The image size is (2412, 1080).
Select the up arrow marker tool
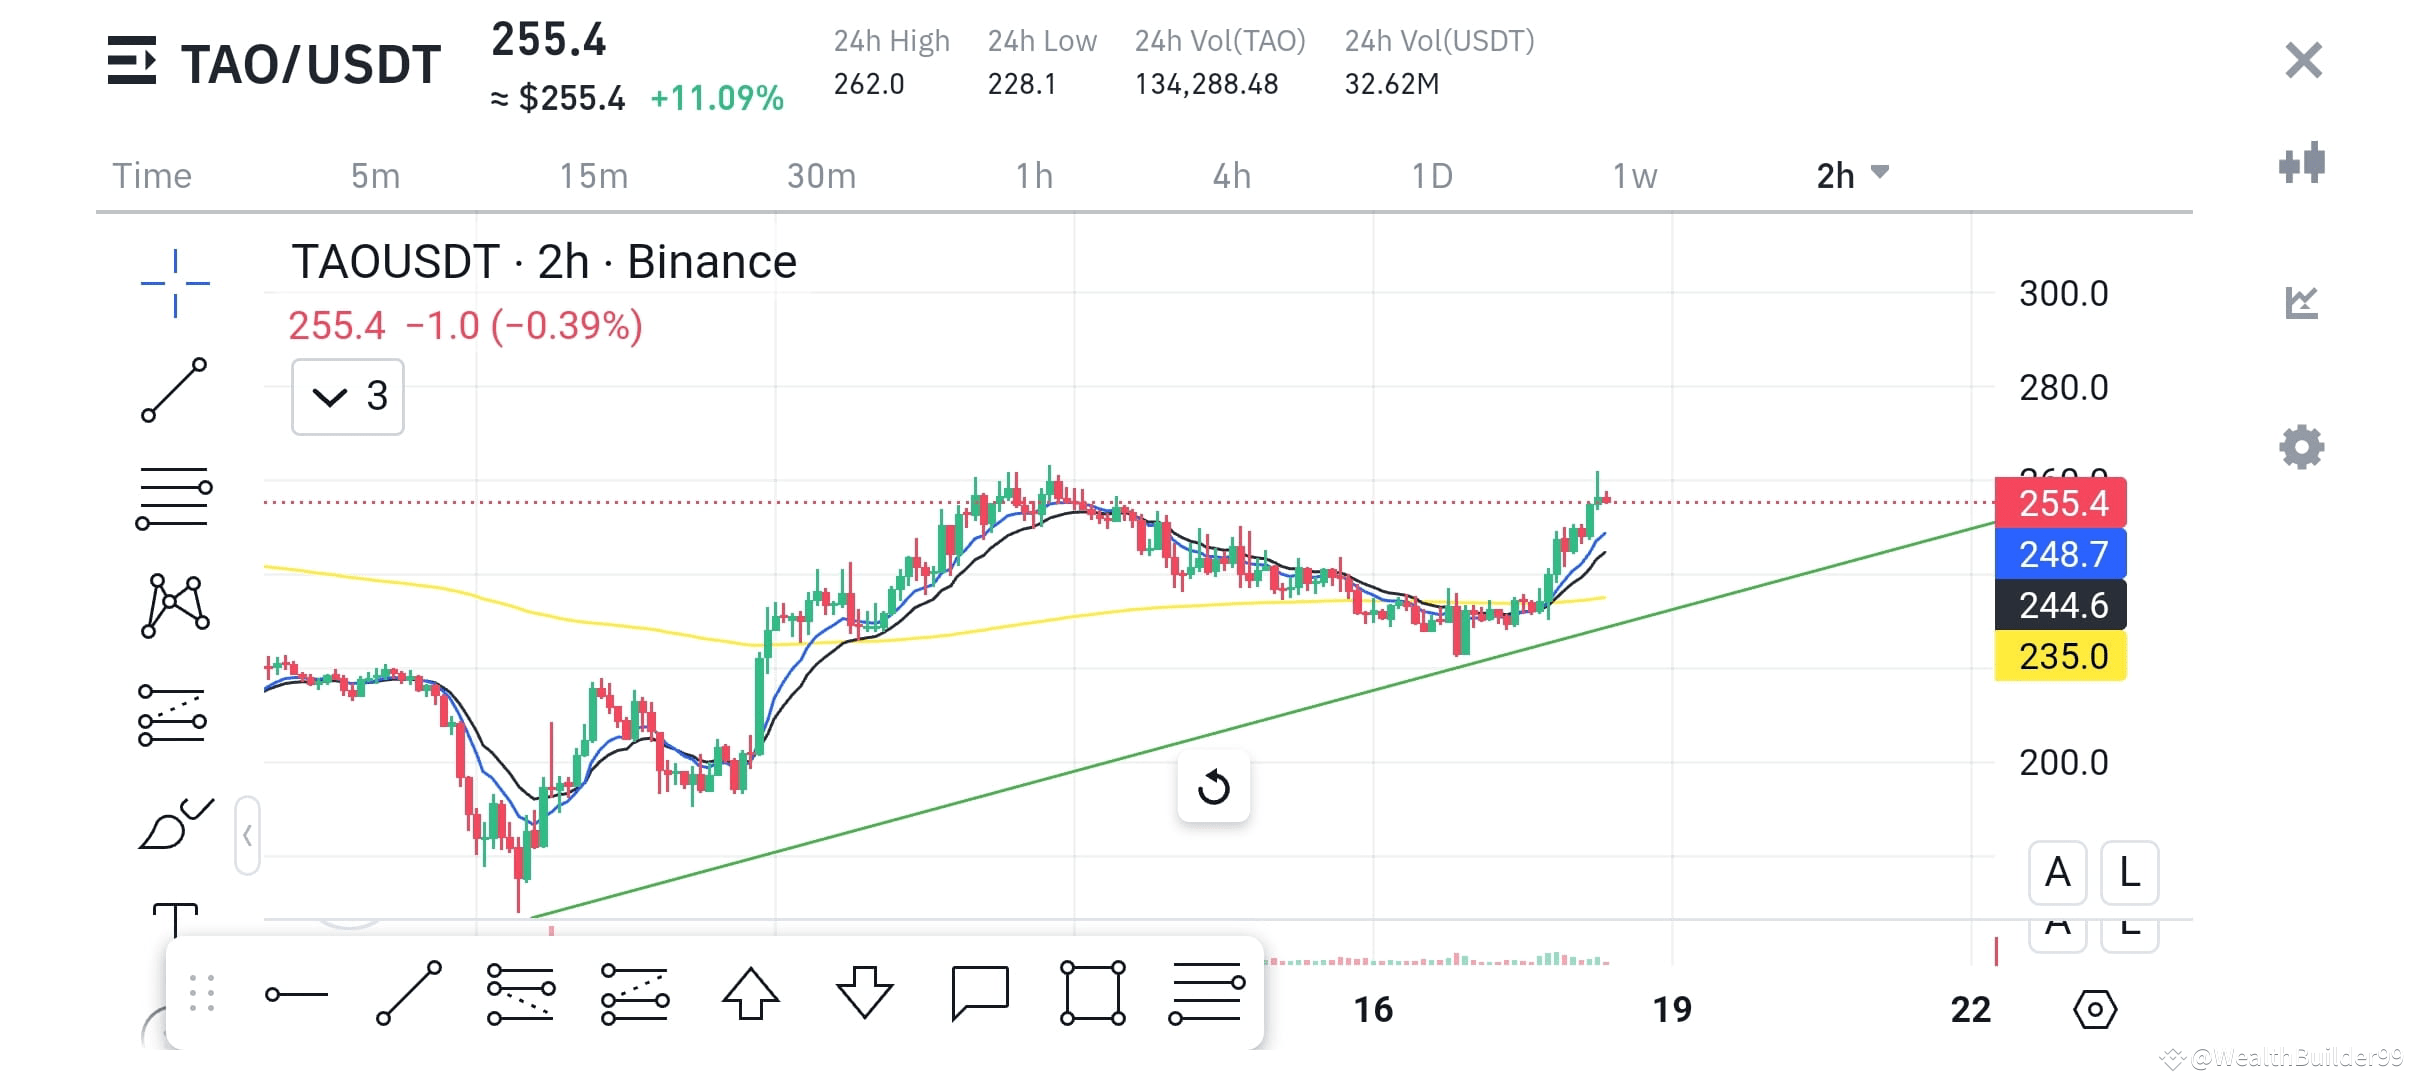pos(752,993)
